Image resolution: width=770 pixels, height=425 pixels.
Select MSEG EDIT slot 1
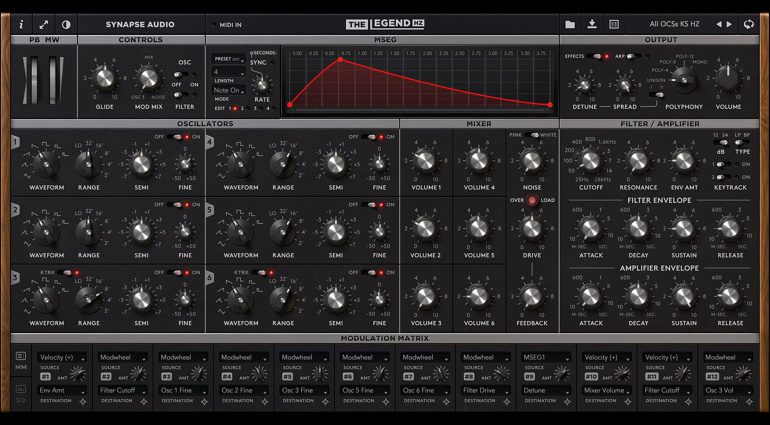coord(233,108)
